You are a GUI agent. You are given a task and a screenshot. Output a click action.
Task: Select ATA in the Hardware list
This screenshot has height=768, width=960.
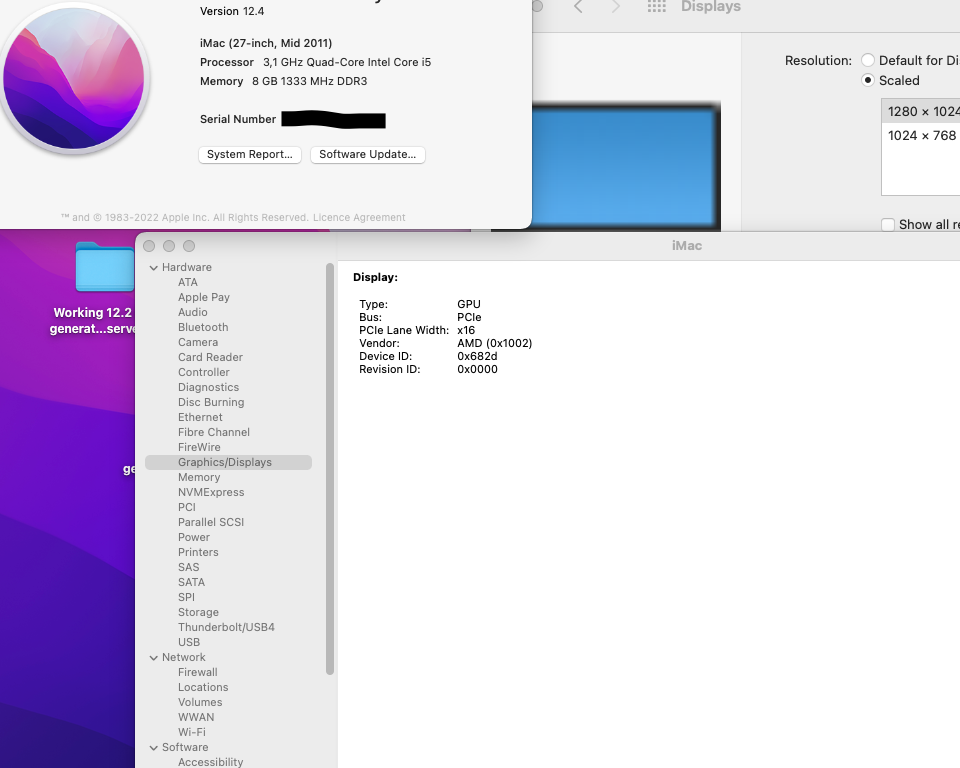click(188, 282)
